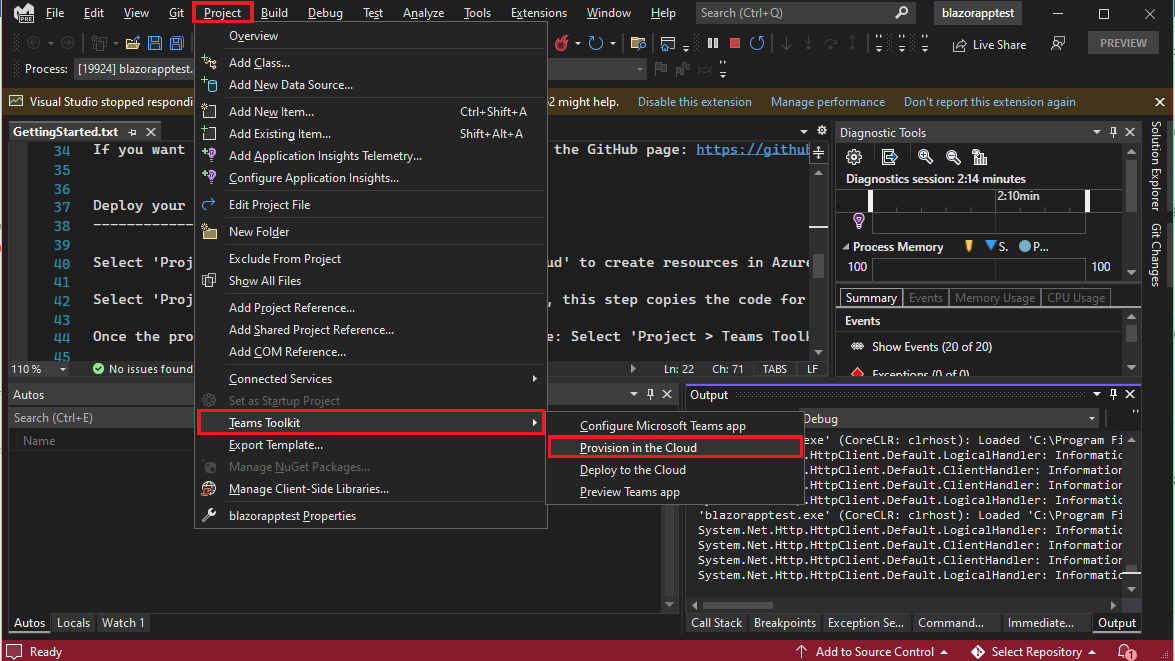Screen dimensions: 1175x661
Task: Pin the GettingStarted.txt tab
Action: pyautogui.click(x=132, y=132)
